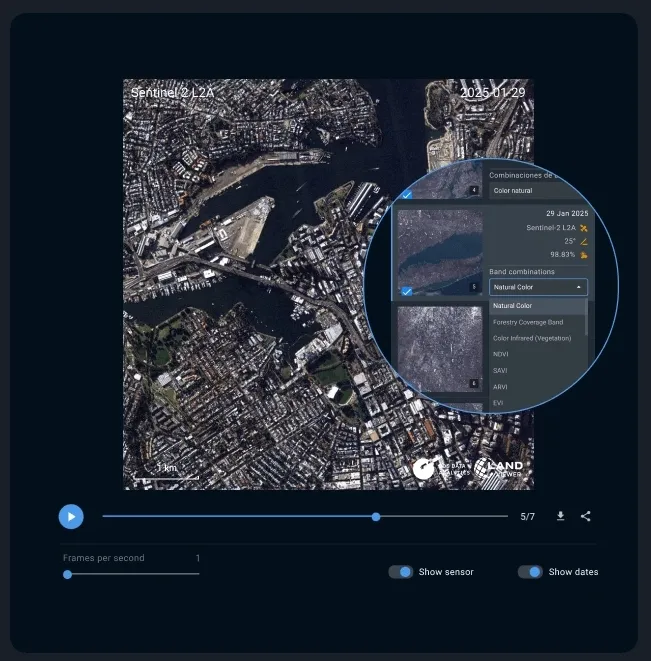Viewport: 651px width, 661px height.
Task: Select the SAVI index option
Action: [x=501, y=370]
